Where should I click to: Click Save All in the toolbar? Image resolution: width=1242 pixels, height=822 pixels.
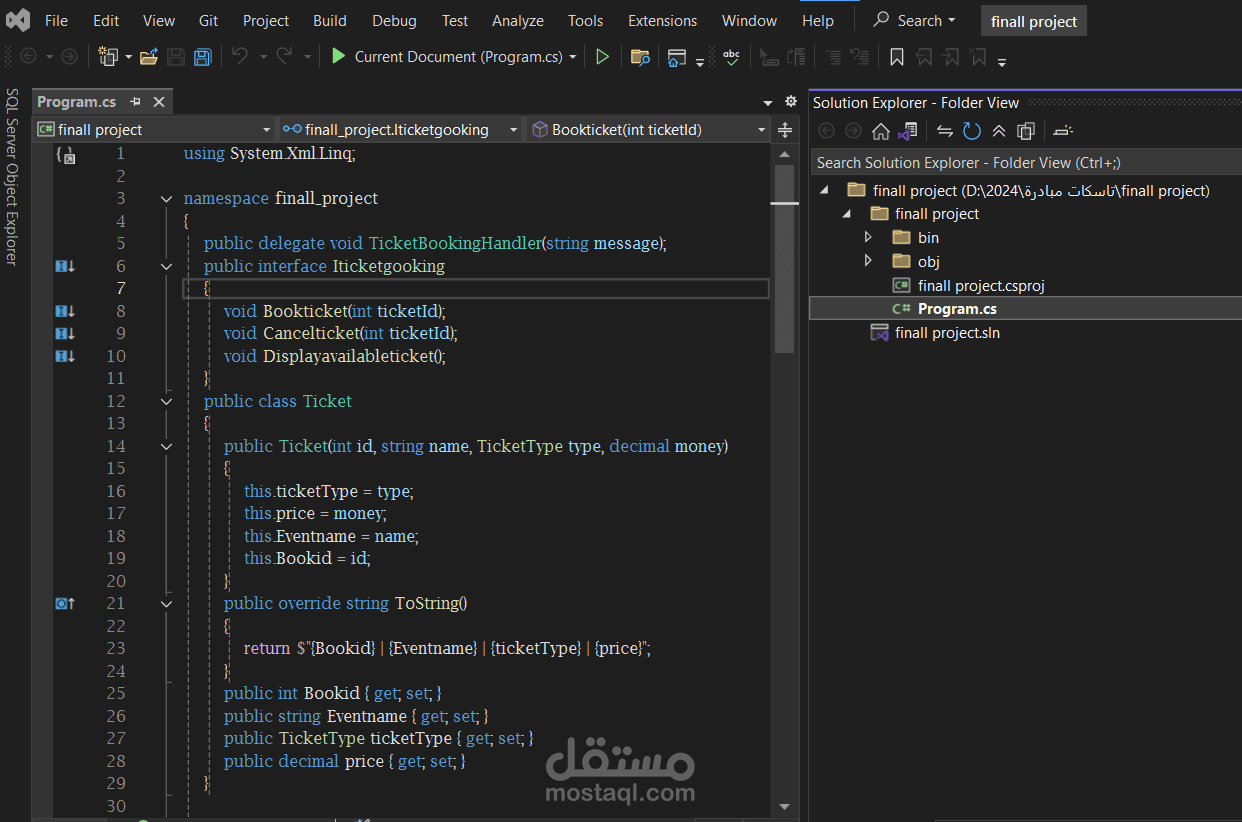click(x=202, y=57)
